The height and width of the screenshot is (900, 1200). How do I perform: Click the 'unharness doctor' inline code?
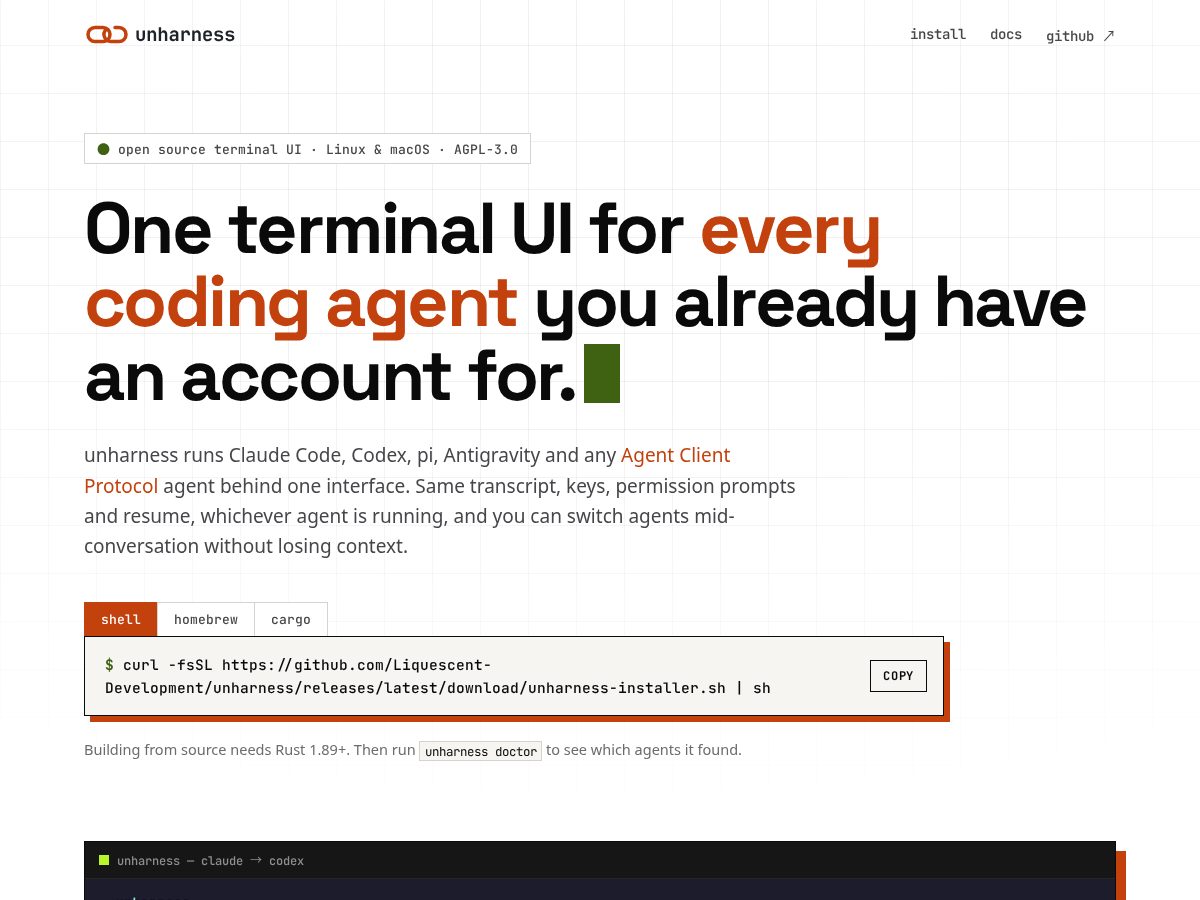(480, 751)
